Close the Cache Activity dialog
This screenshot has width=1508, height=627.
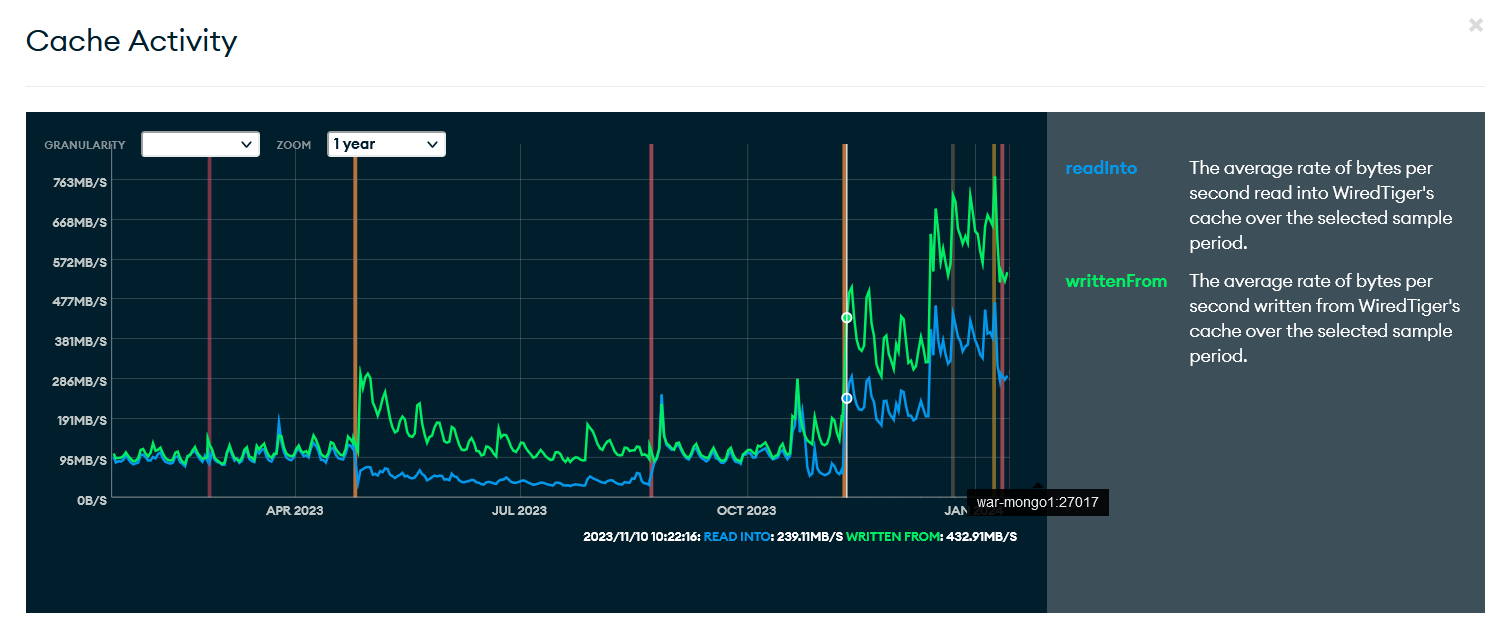point(1475,25)
